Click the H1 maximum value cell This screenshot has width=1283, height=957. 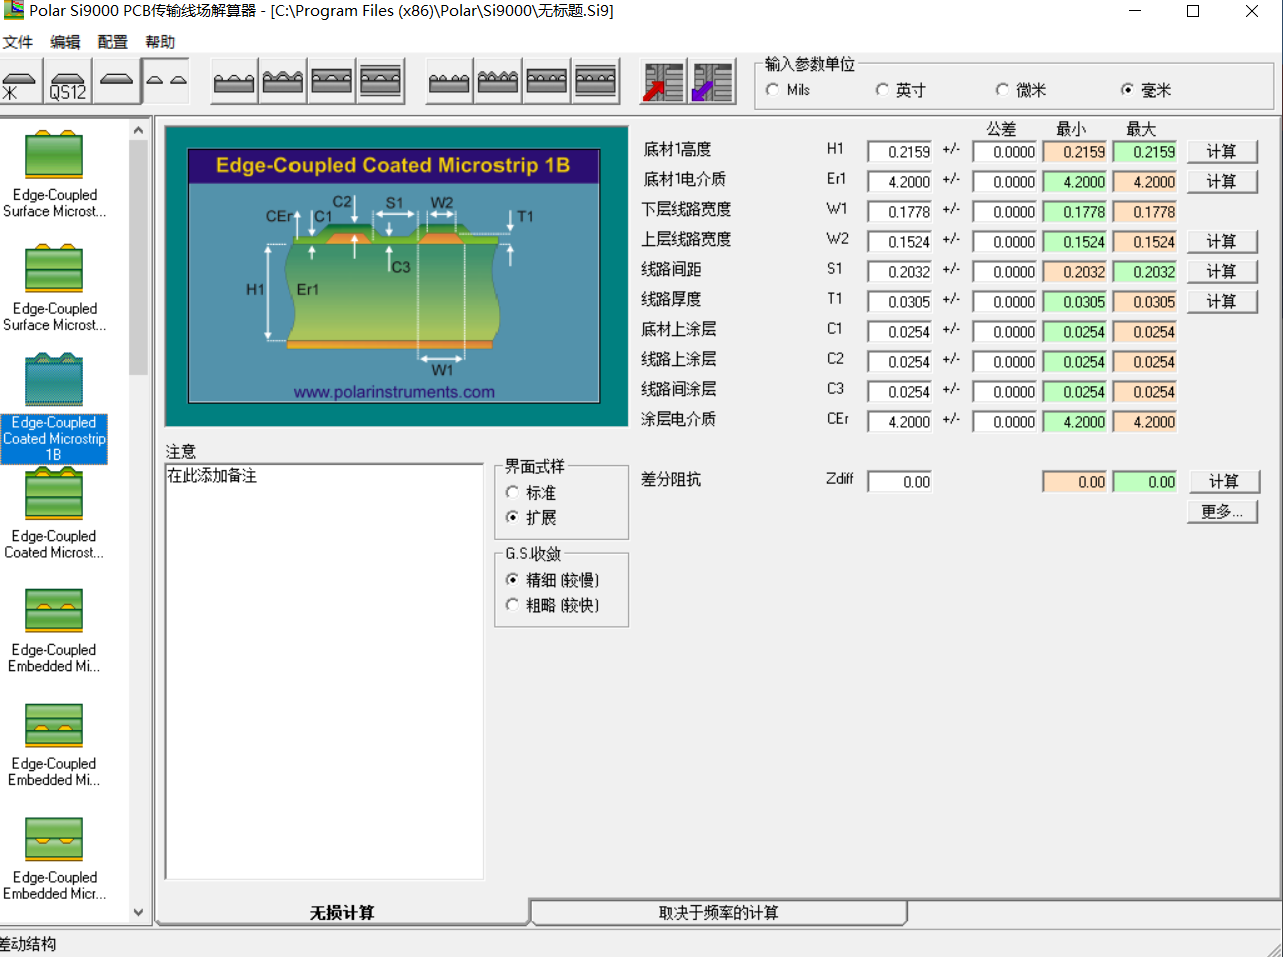click(x=1145, y=152)
